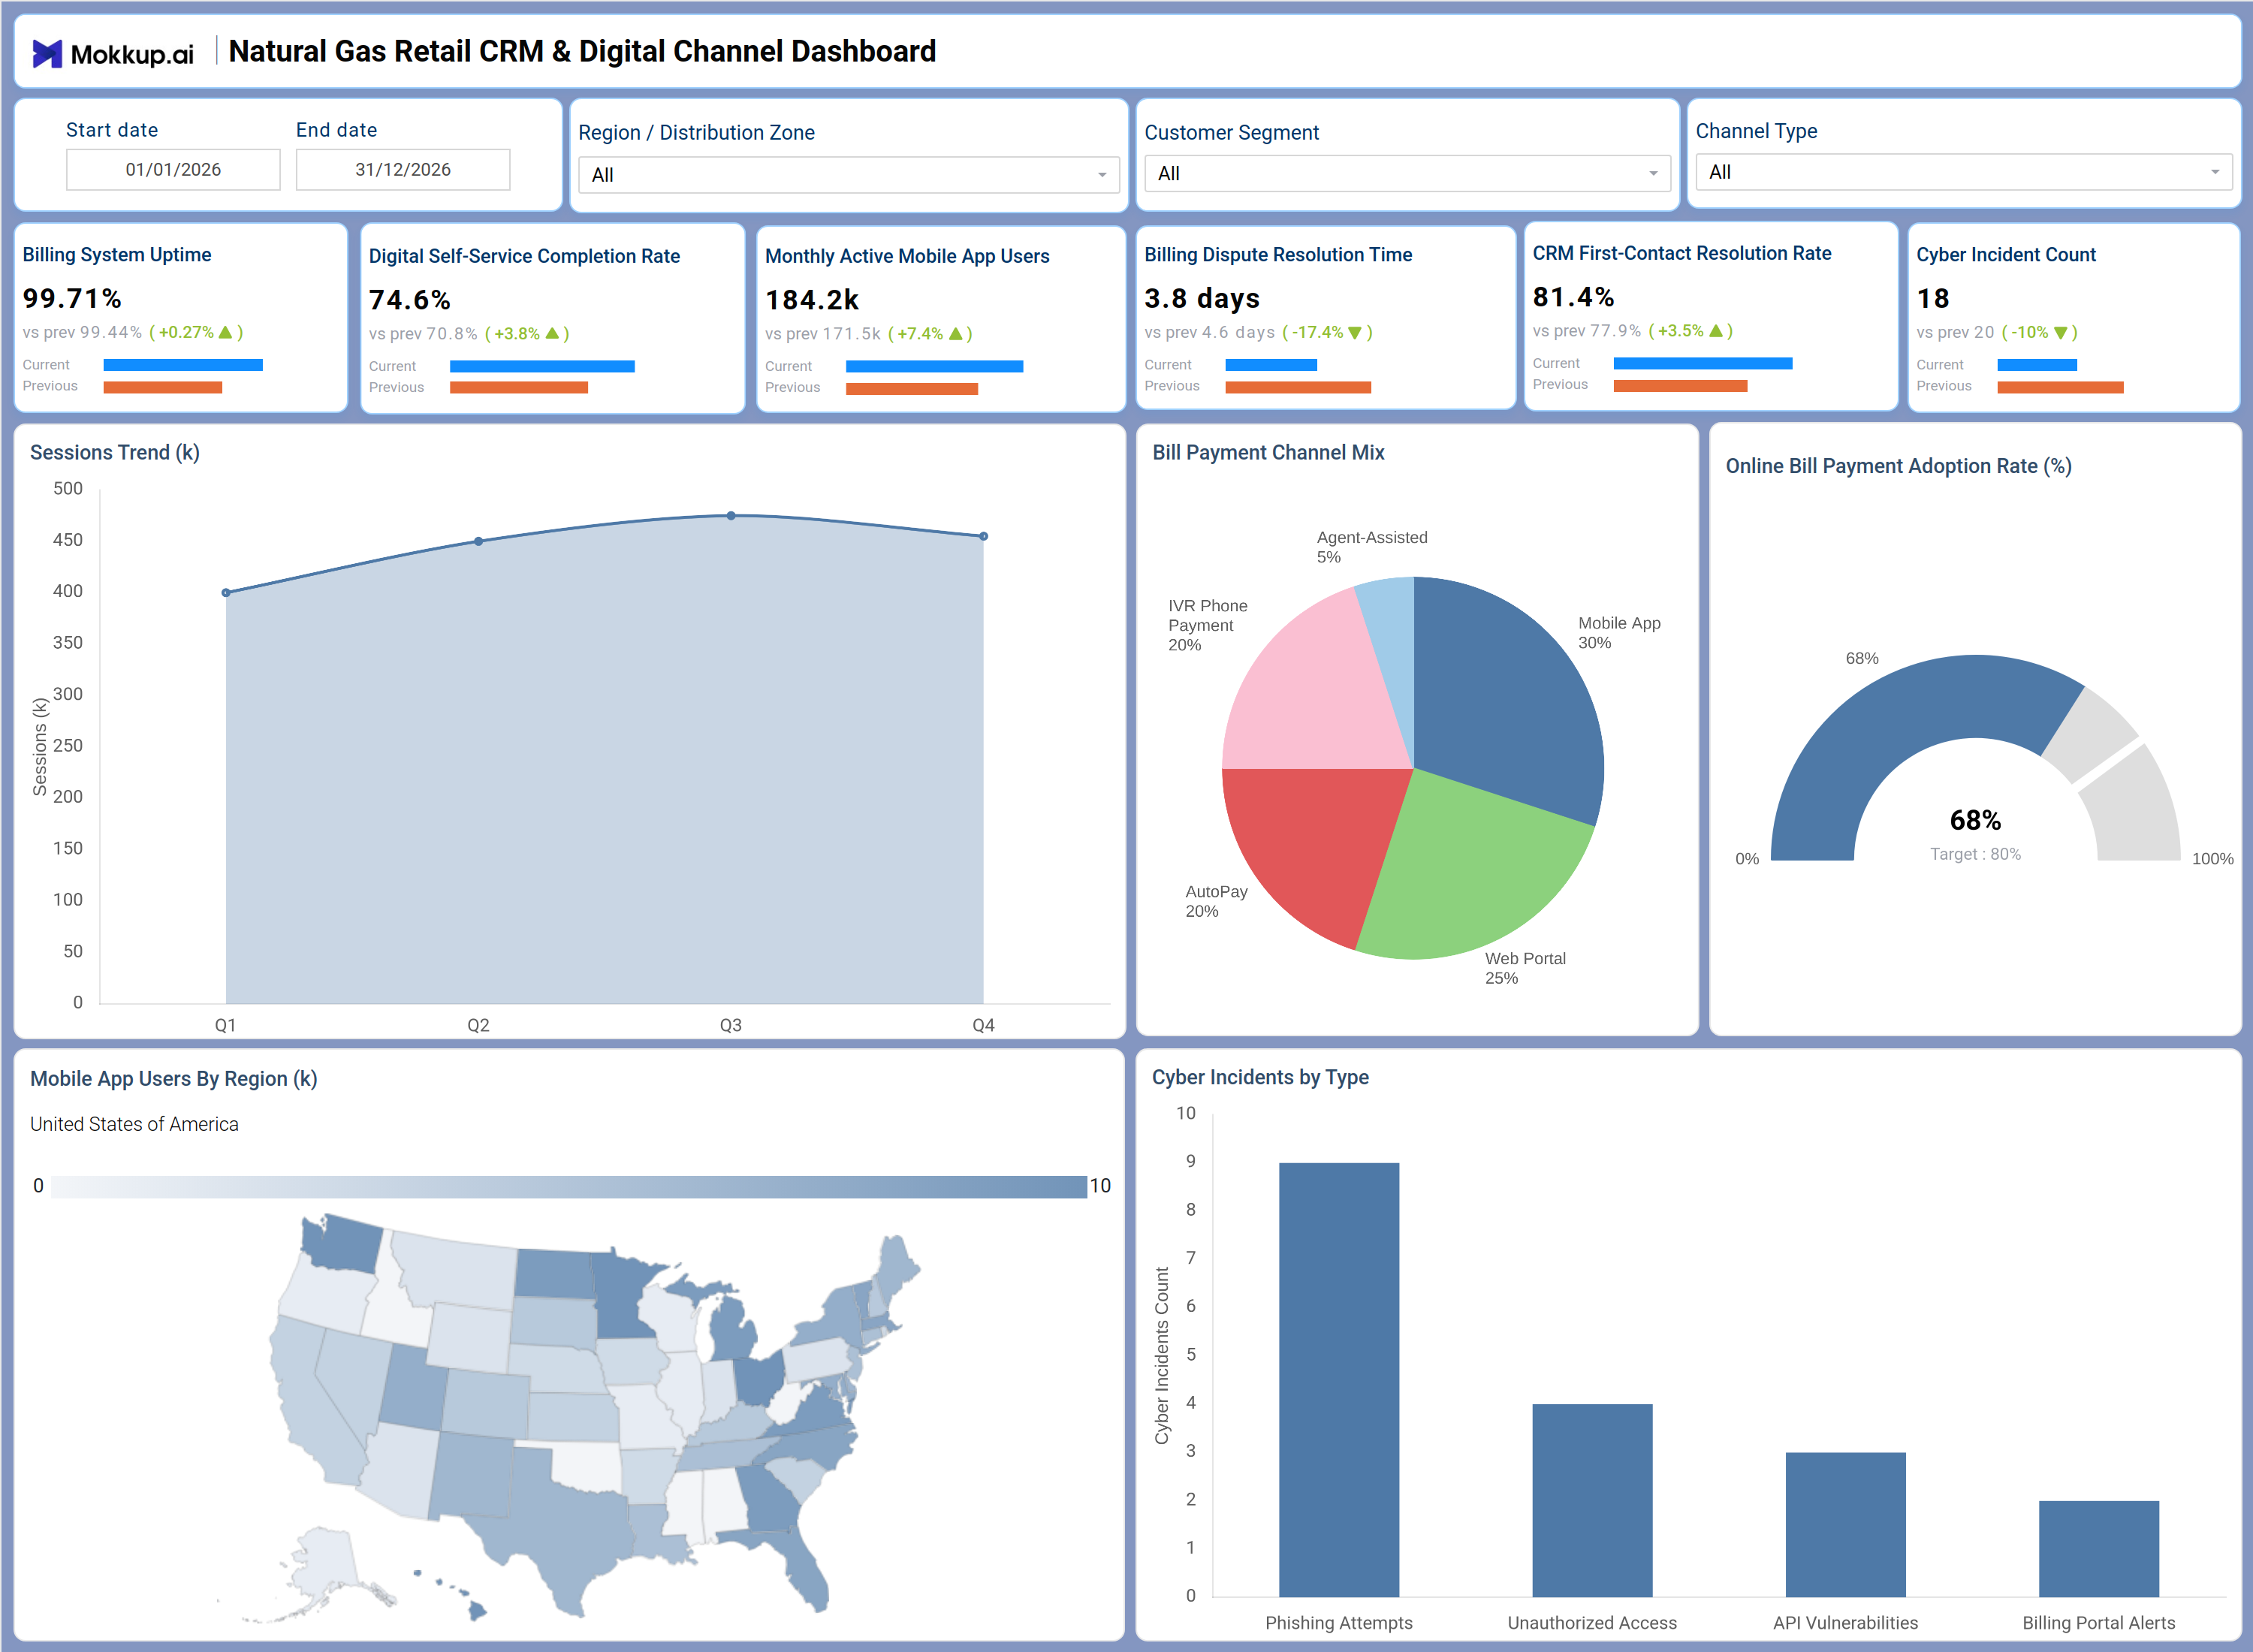2253x1652 pixels.
Task: Click the up arrow in Monthly Active Mobile App Users card
Action: 955,333
